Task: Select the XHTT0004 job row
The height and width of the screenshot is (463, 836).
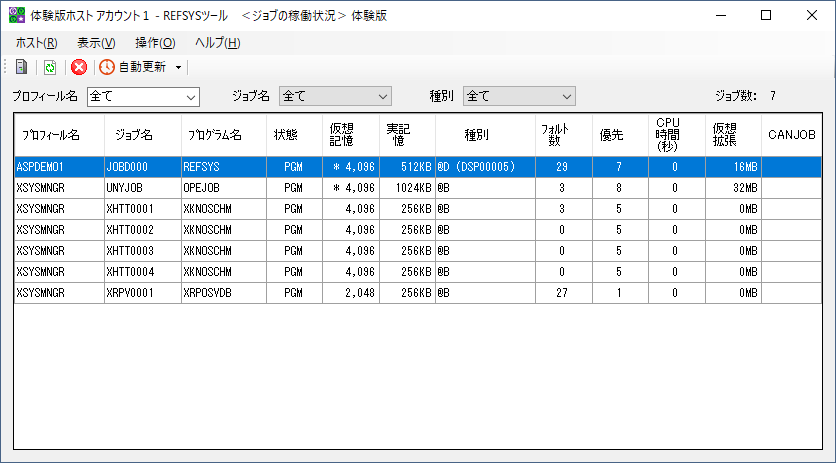Action: (x=417, y=272)
